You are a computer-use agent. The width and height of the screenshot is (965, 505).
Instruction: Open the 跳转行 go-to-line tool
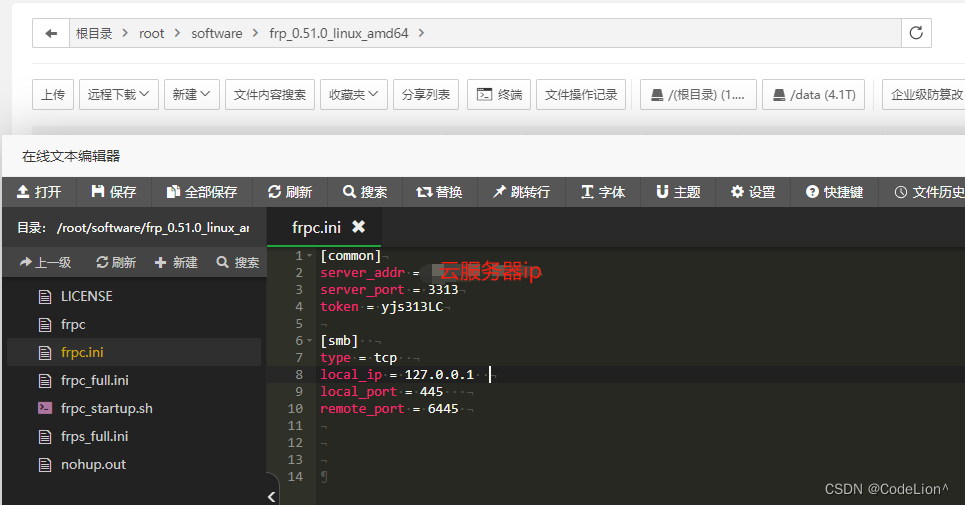click(x=521, y=192)
